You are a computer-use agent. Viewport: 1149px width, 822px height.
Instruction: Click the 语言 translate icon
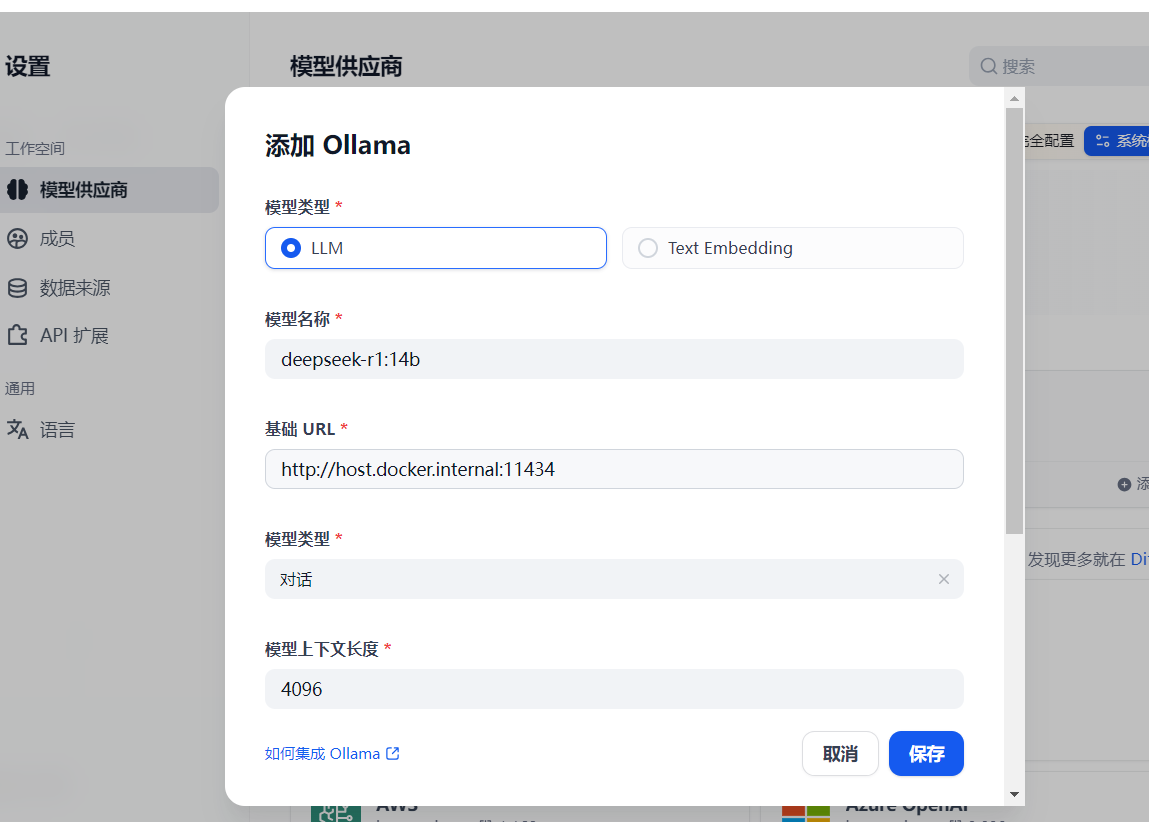pyautogui.click(x=17, y=430)
